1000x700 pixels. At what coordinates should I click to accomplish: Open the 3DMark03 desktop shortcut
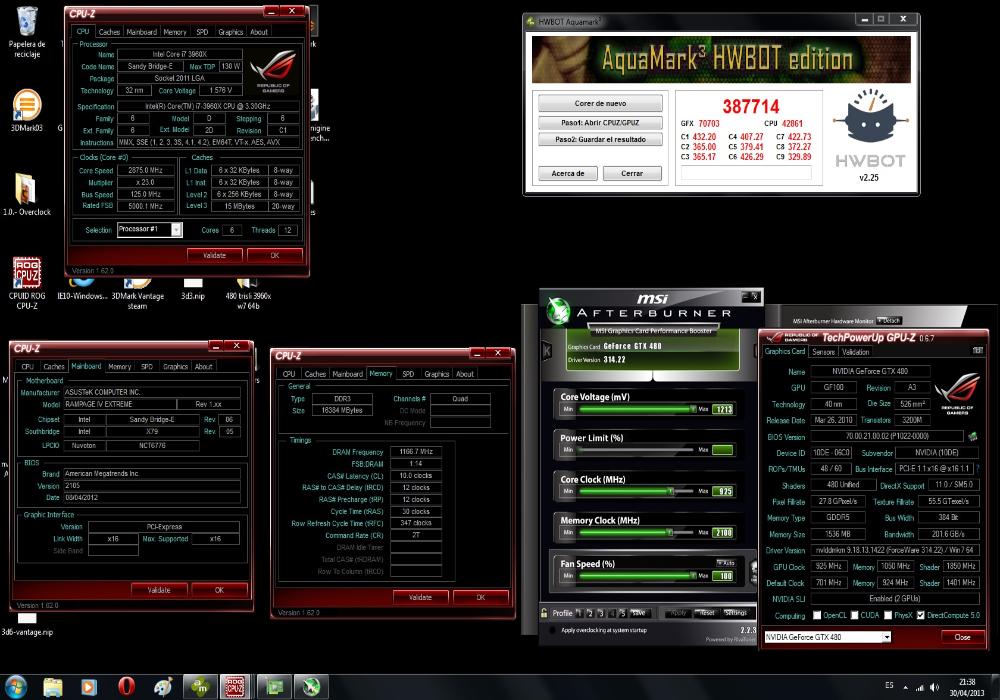[x=27, y=110]
